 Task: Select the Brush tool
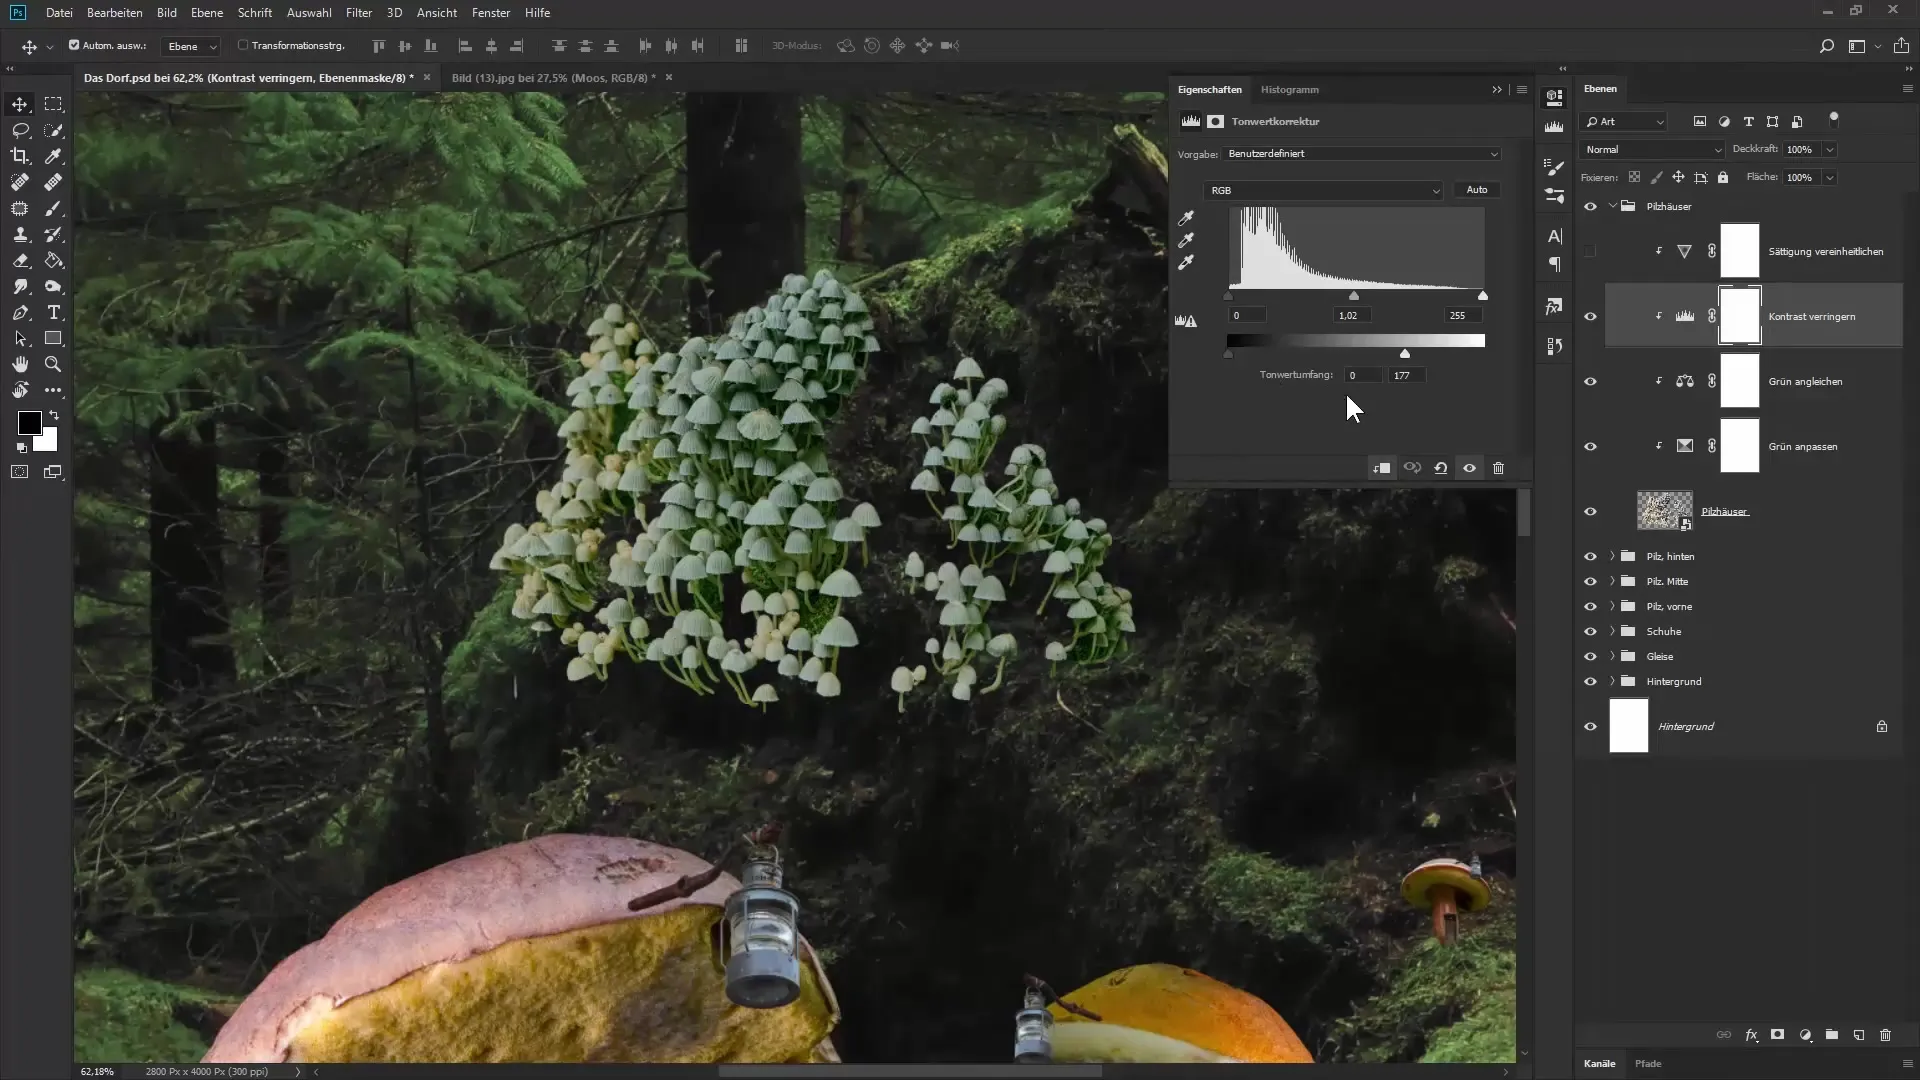pyautogui.click(x=53, y=208)
